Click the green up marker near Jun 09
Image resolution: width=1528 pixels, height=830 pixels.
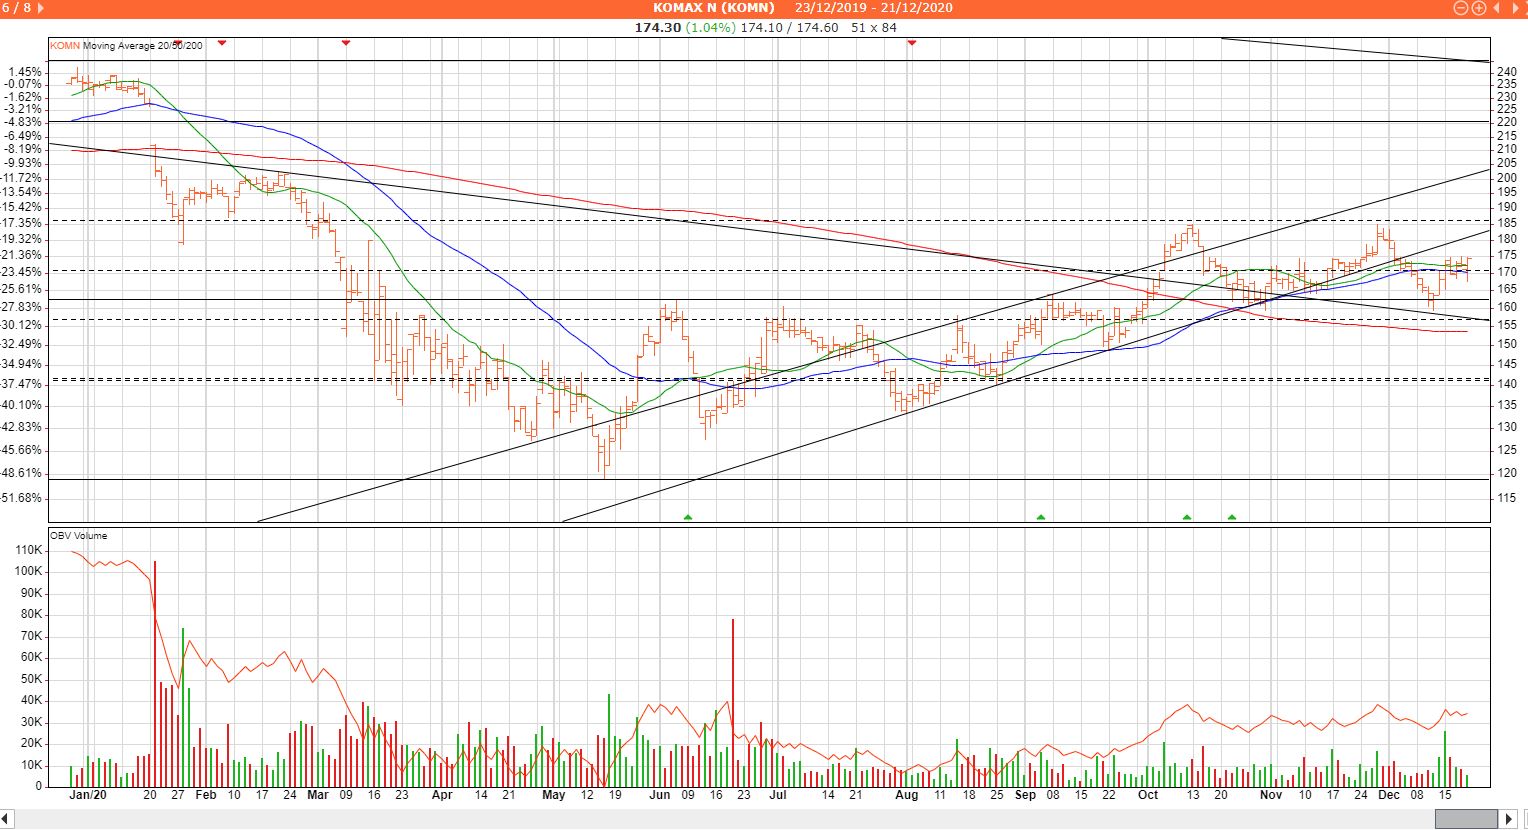(x=688, y=517)
